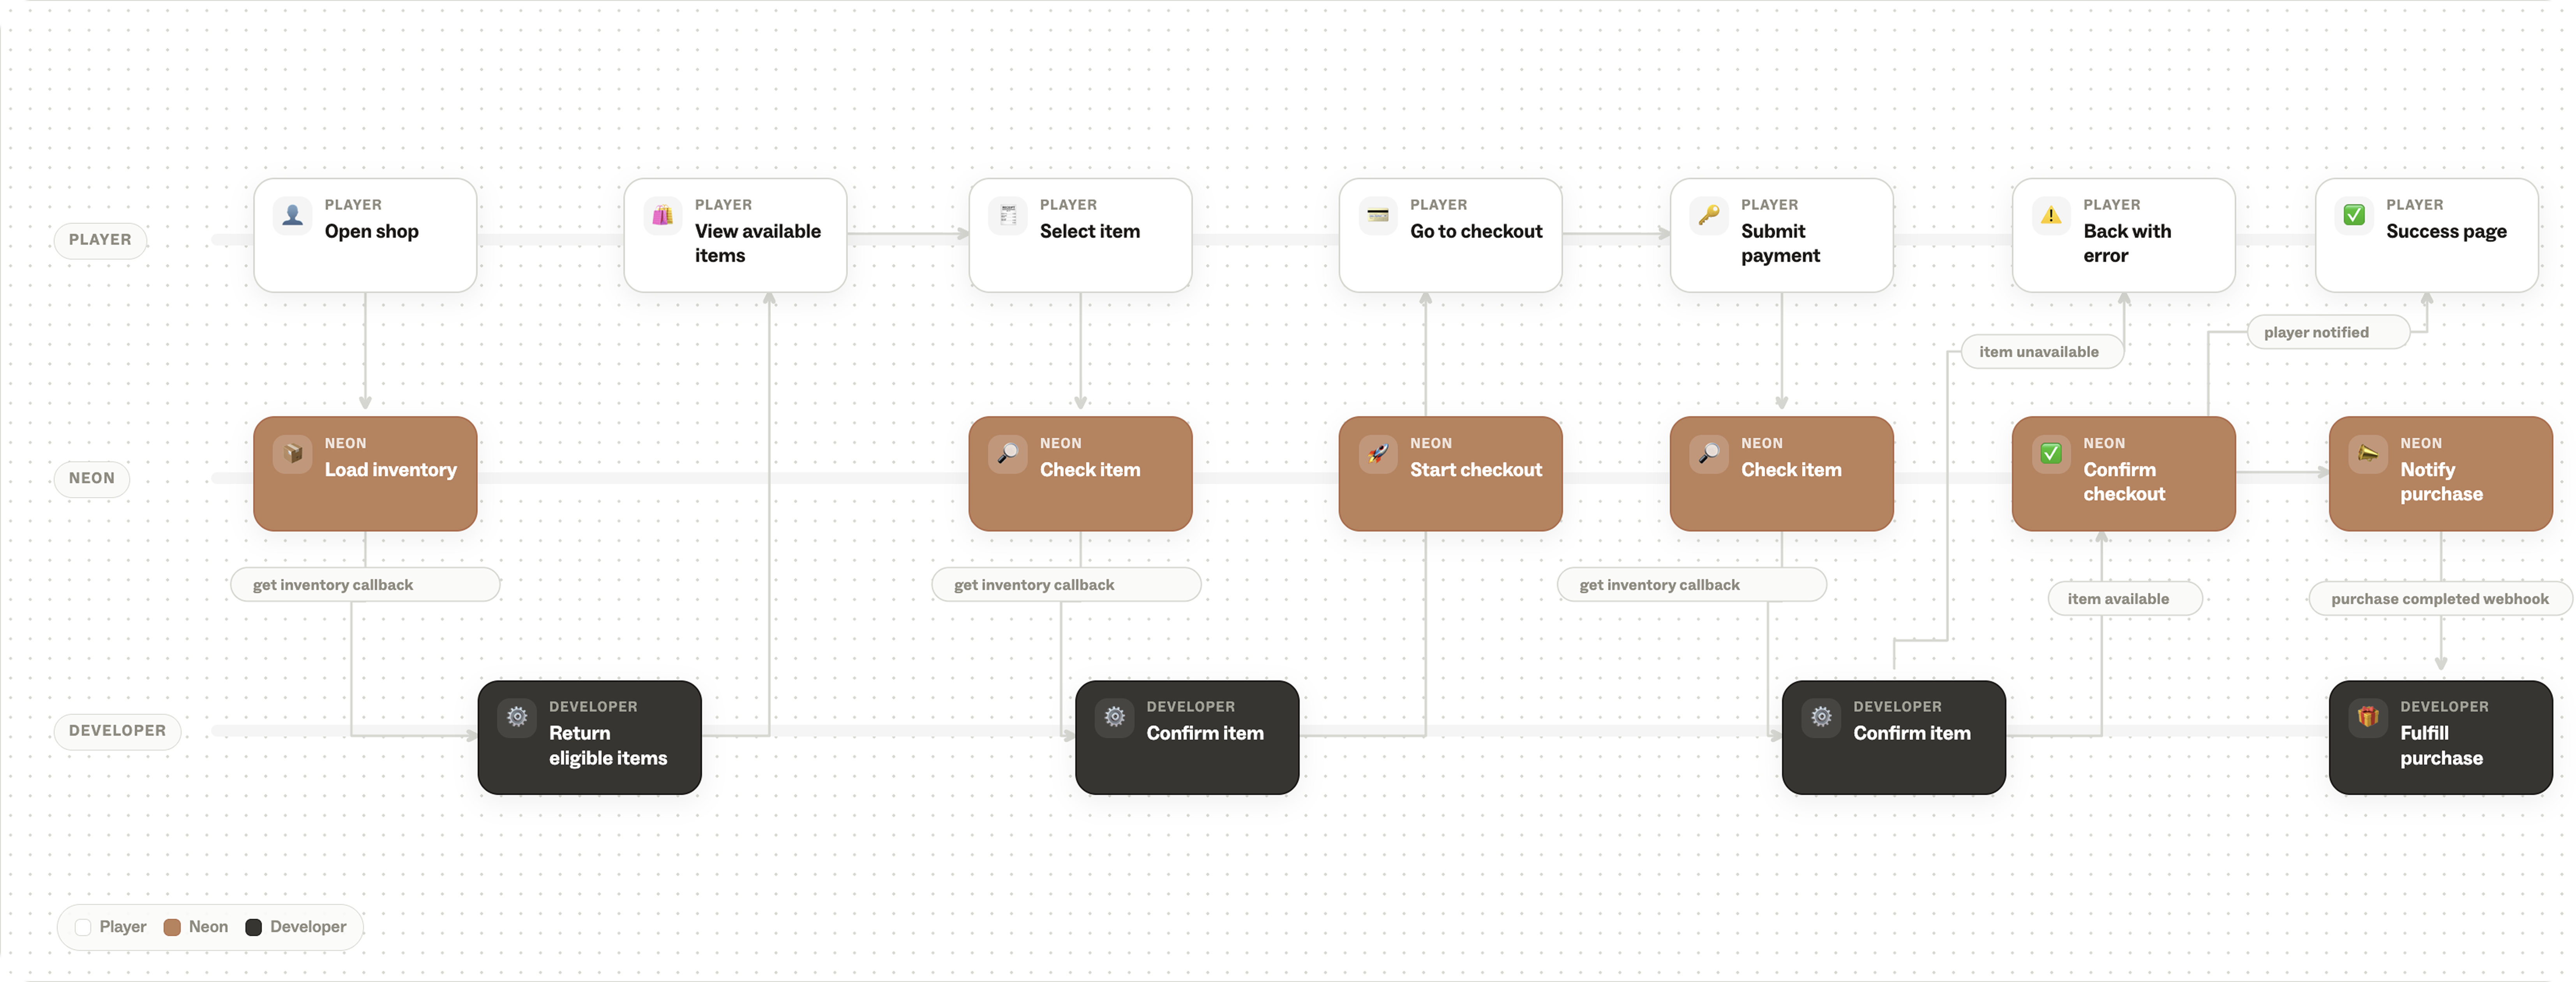2576x982 pixels.
Task: Click the "Player" legend text
Action: tap(123, 928)
